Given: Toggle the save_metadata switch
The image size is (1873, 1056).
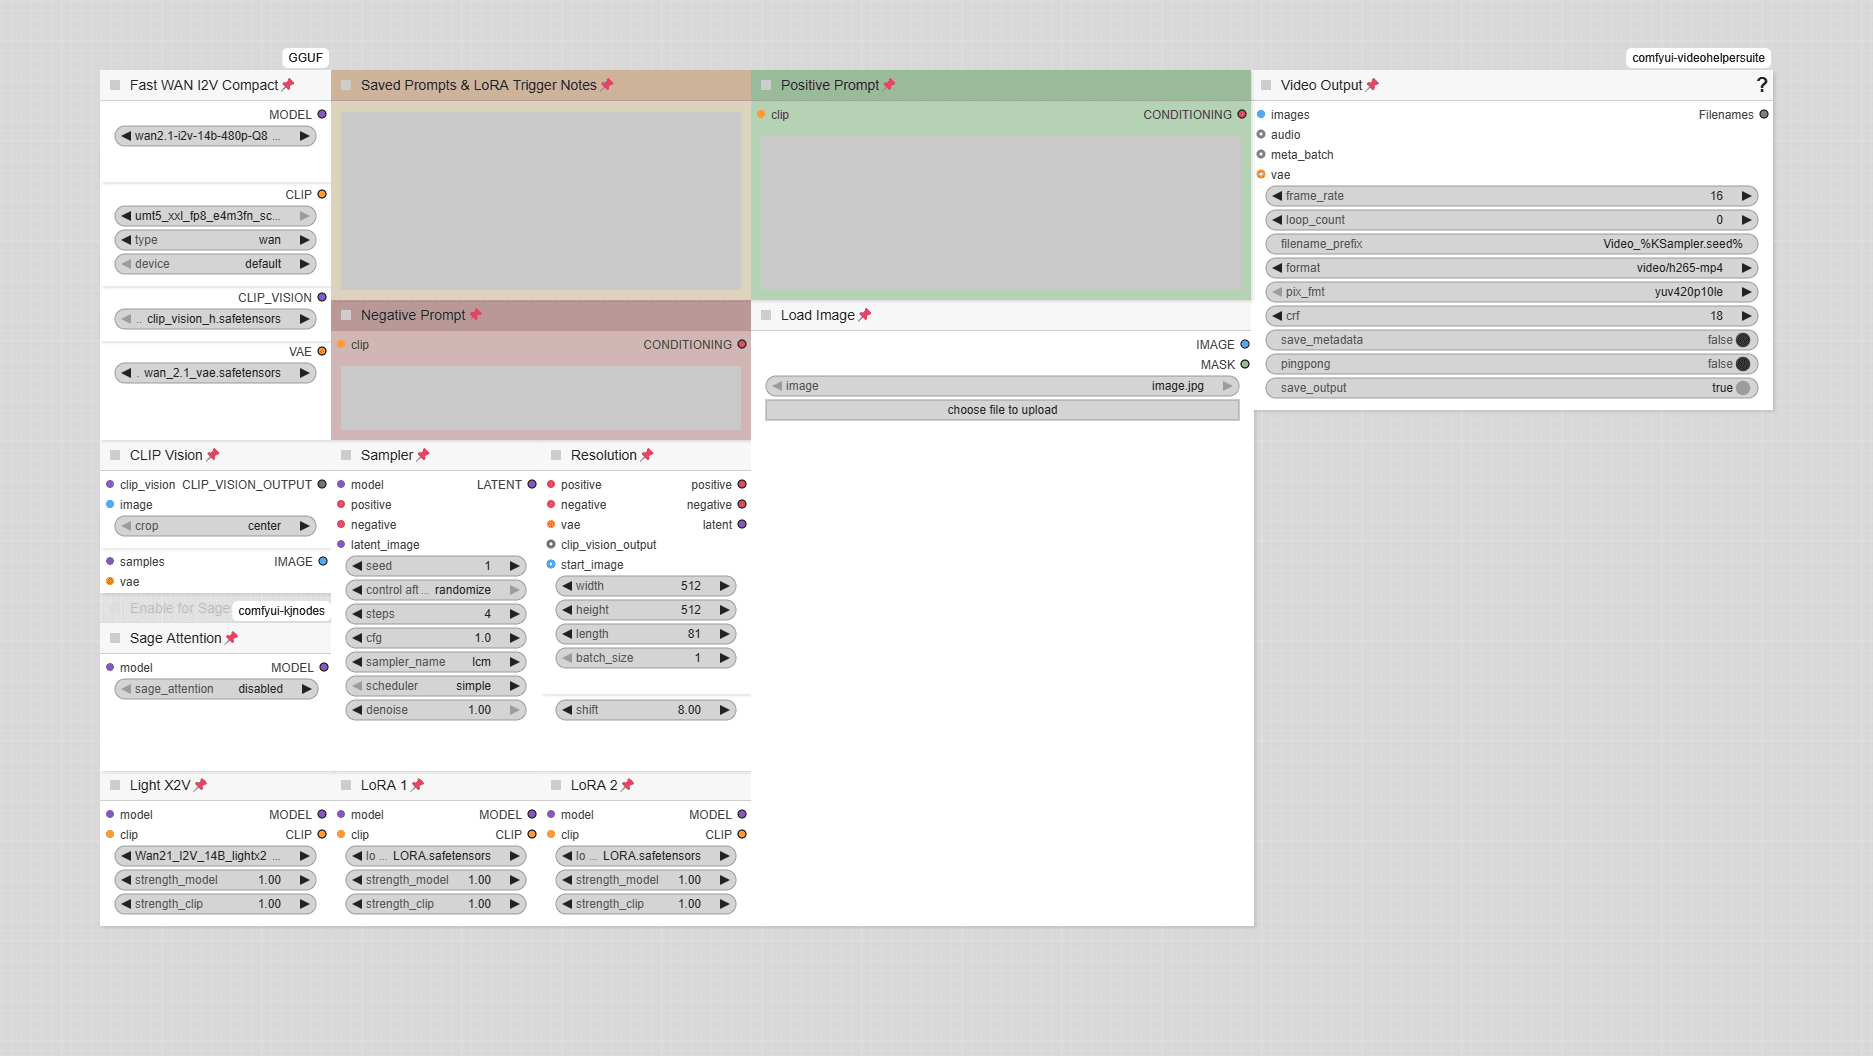Looking at the screenshot, I should pyautogui.click(x=1743, y=340).
